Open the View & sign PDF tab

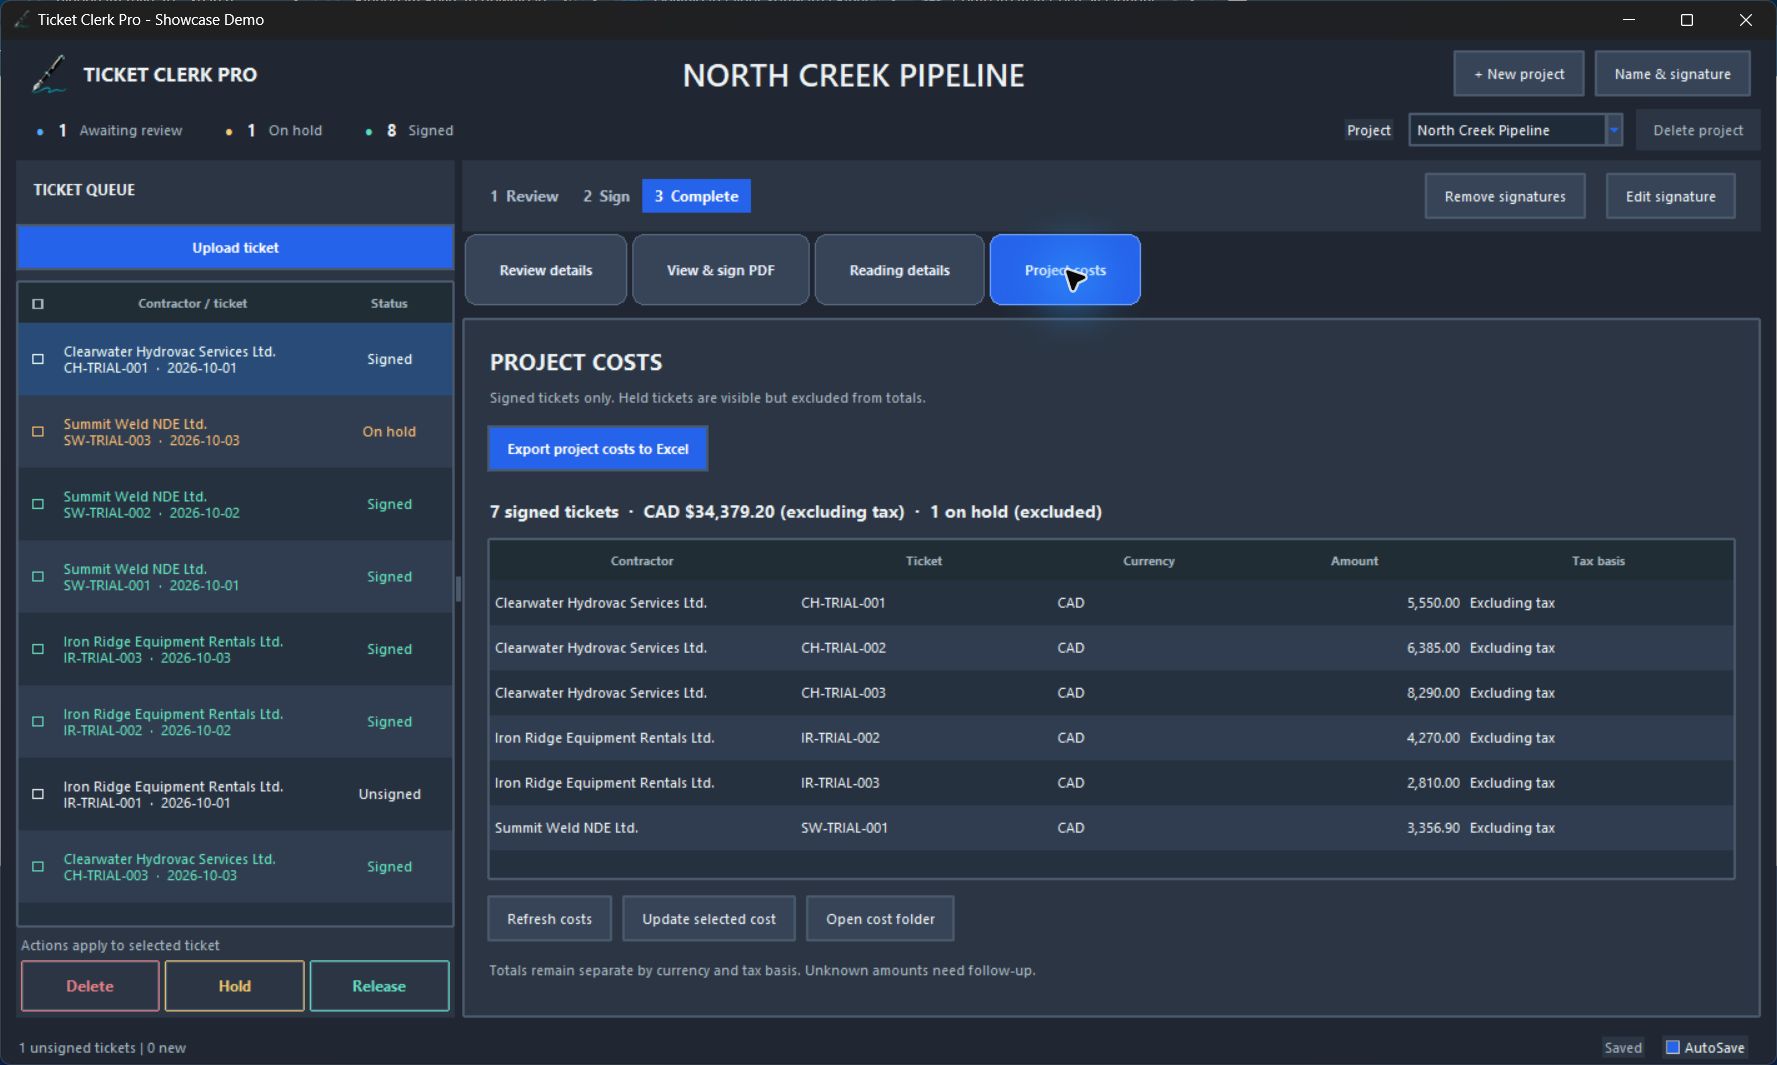[x=721, y=270]
